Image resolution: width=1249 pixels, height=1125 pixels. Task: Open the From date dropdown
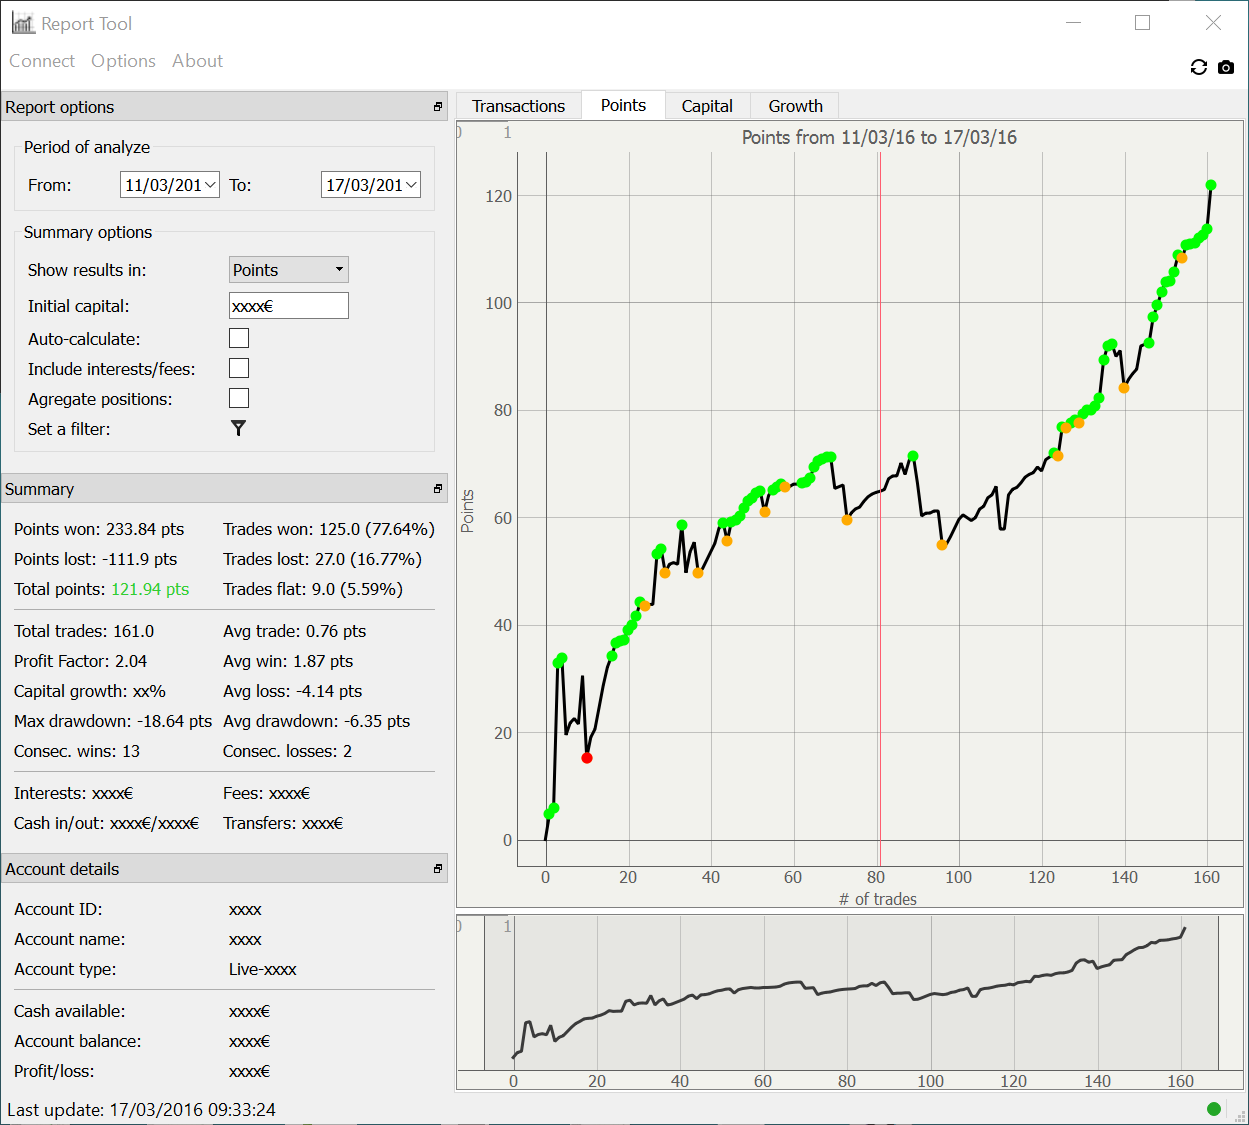[210, 185]
